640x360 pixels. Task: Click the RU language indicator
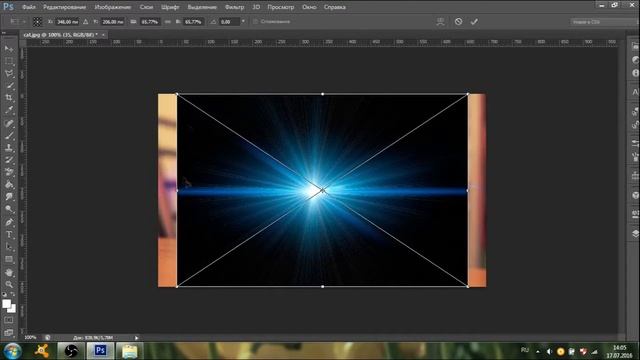(524, 350)
